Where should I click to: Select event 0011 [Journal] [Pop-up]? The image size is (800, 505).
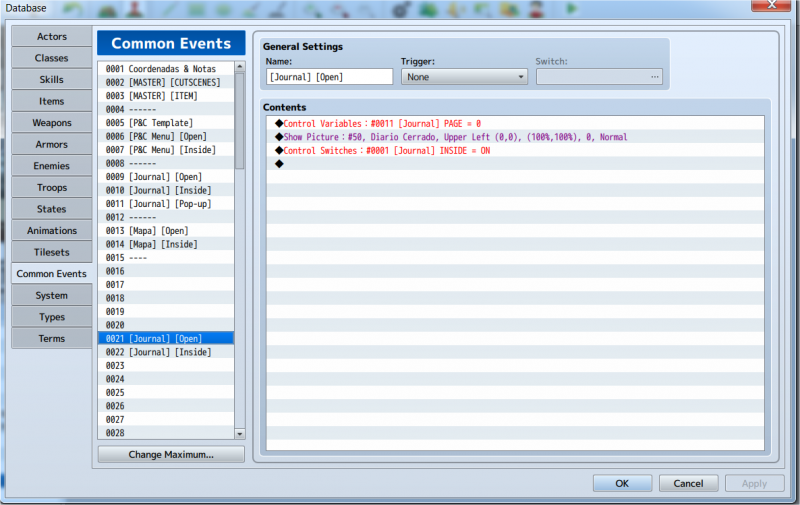pyautogui.click(x=166, y=204)
